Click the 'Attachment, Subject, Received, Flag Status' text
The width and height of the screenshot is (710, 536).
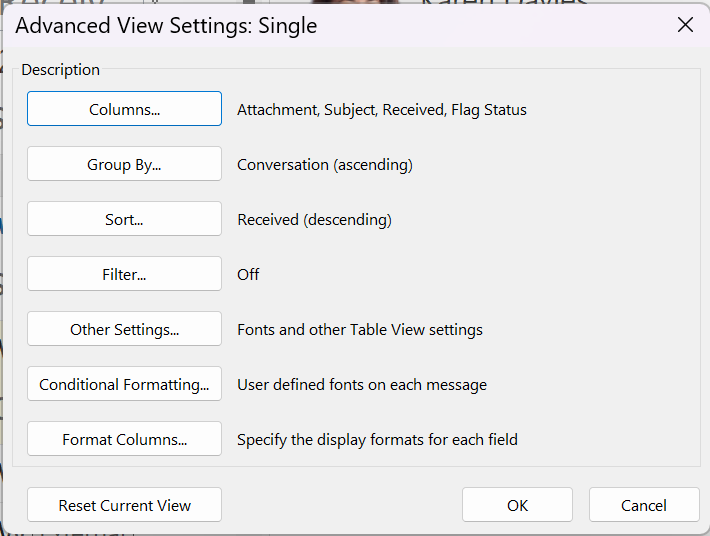pyautogui.click(x=382, y=110)
